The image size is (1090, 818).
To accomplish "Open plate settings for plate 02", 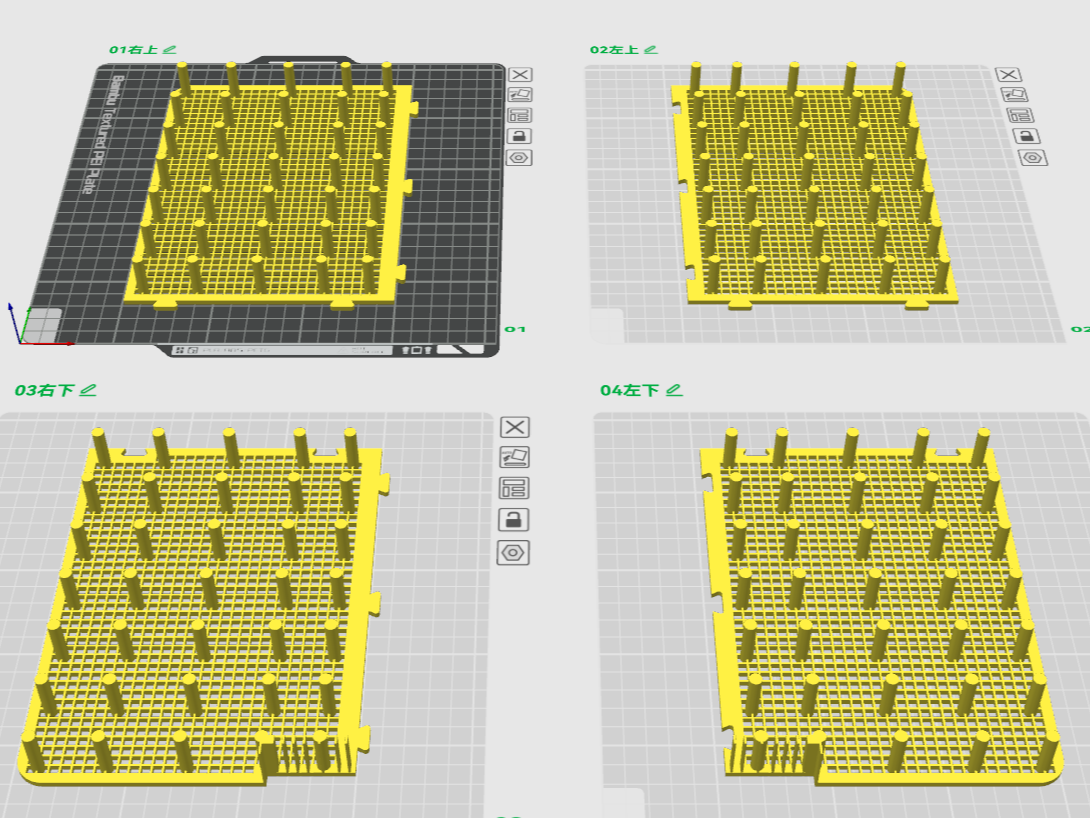I will point(1033,158).
